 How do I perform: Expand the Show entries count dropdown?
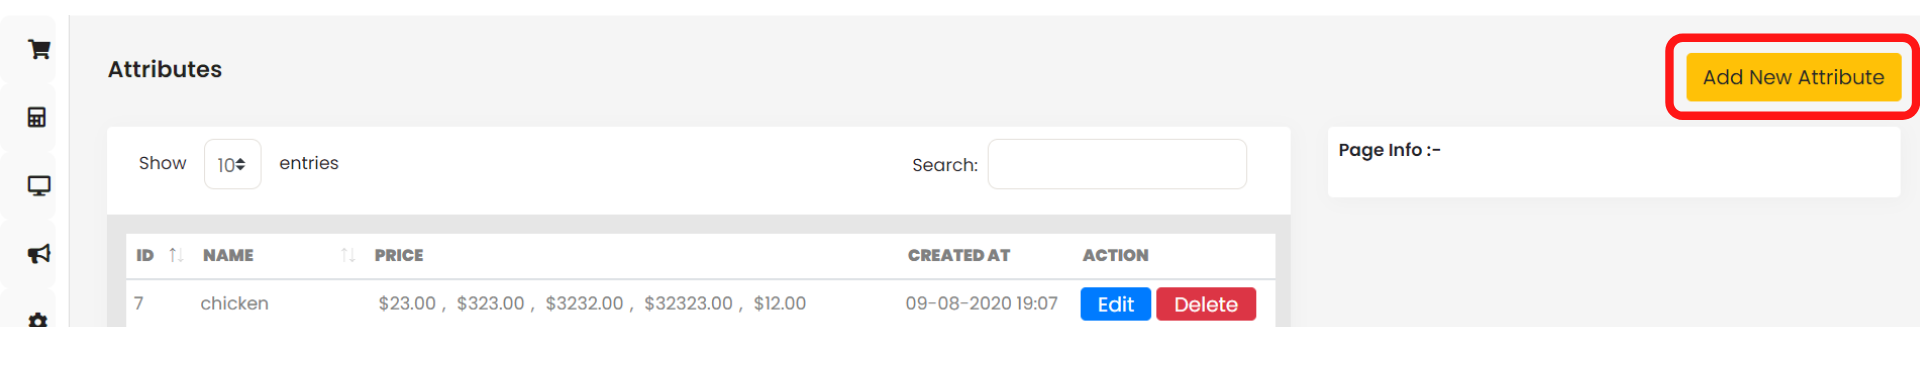[x=232, y=164]
